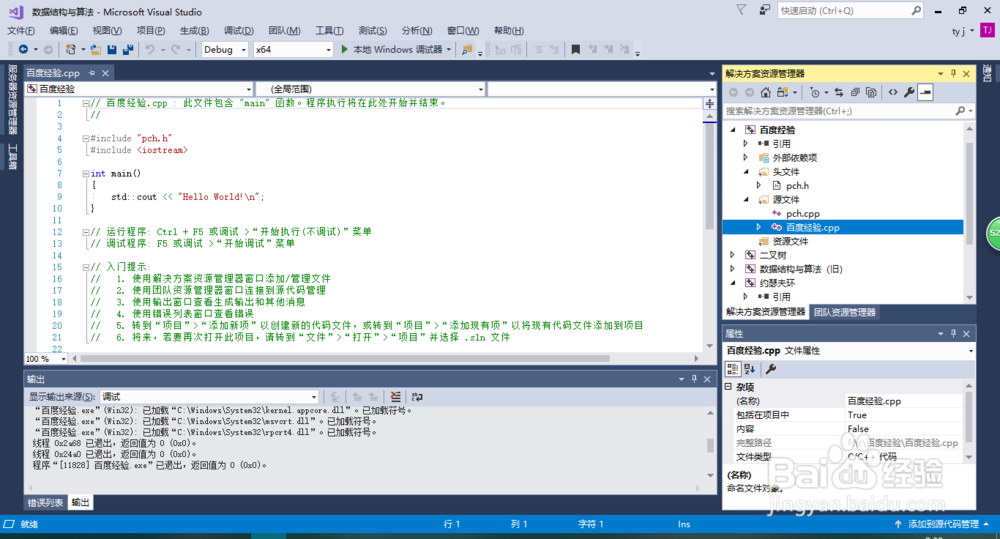Toggle Show All Files in Solution Explorer

point(871,92)
